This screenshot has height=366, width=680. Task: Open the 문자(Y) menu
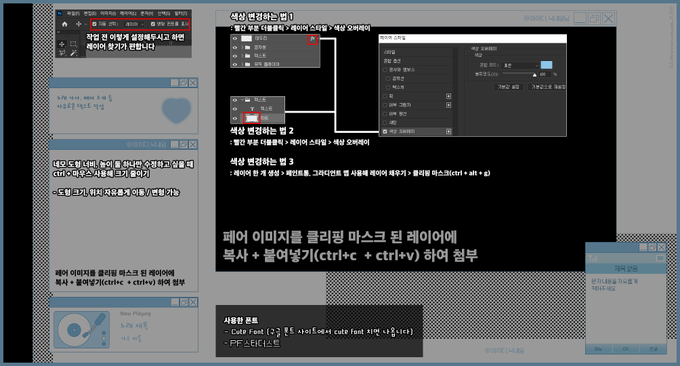click(x=147, y=13)
